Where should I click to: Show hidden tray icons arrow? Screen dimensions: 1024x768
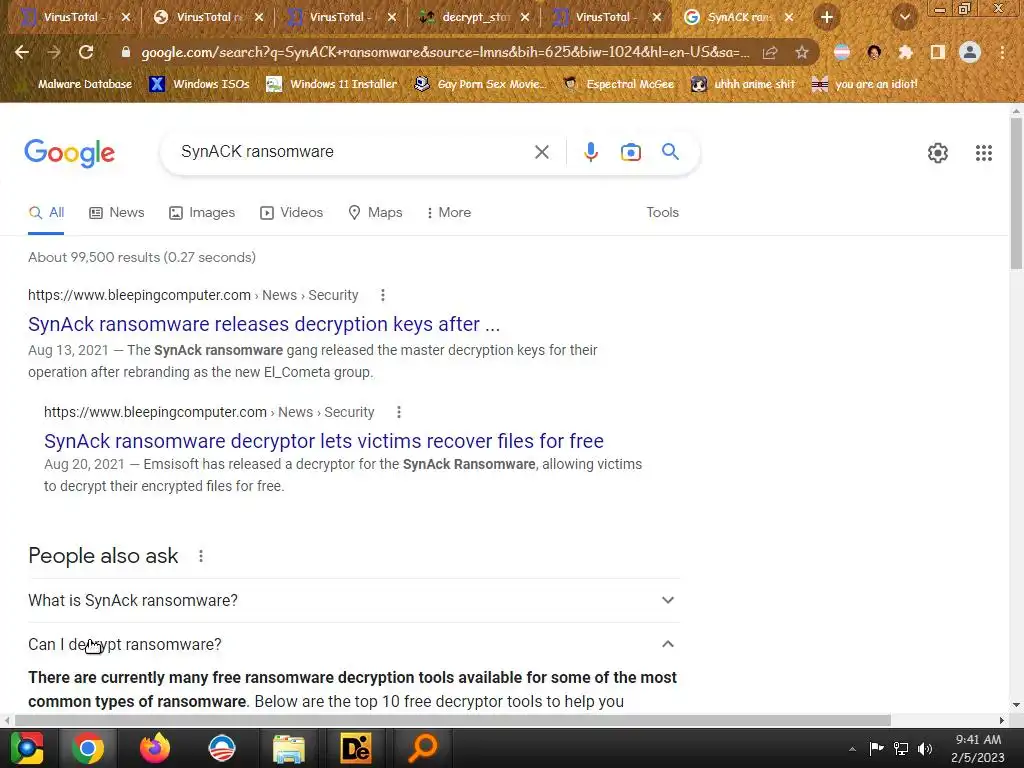(x=852, y=749)
